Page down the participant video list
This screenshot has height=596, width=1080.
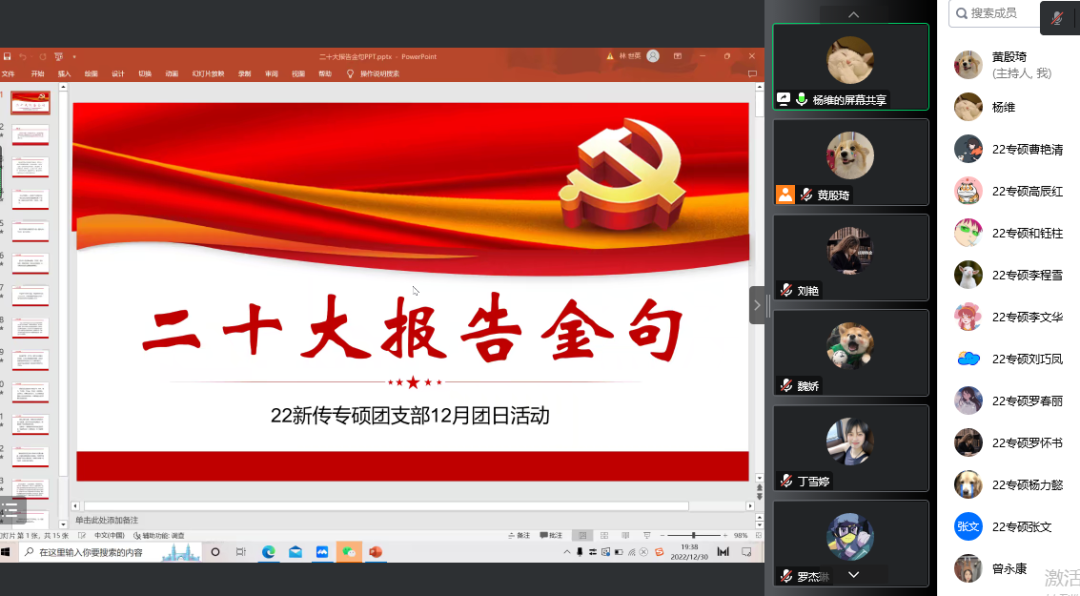(x=853, y=575)
